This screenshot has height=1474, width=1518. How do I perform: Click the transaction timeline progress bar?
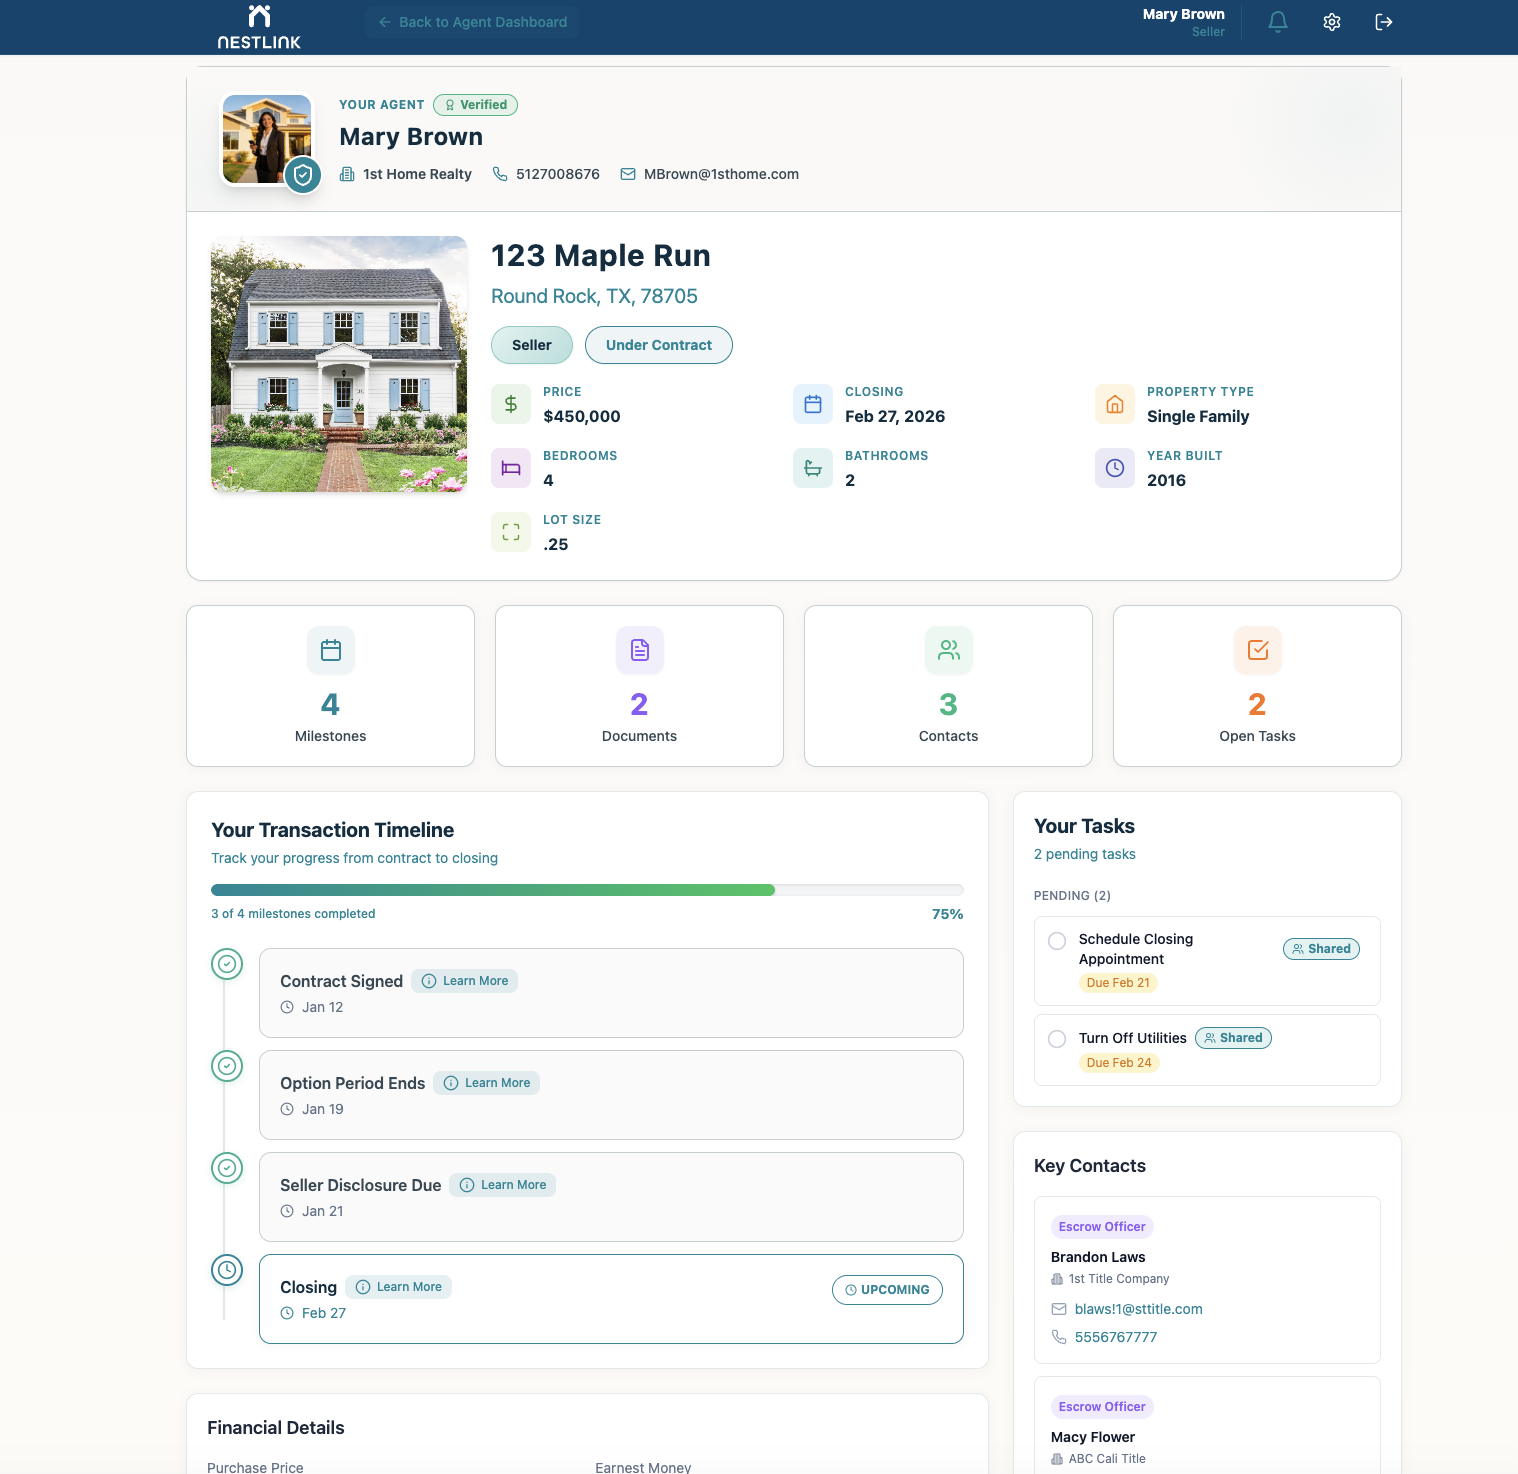[x=587, y=889]
